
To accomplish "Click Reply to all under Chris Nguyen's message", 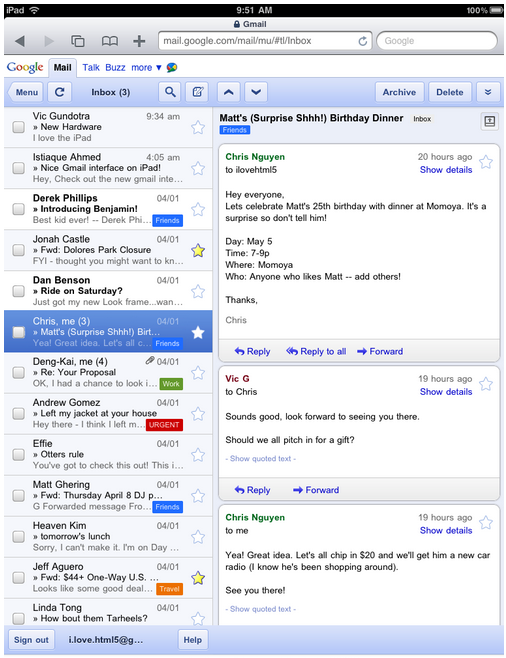I will (316, 351).
